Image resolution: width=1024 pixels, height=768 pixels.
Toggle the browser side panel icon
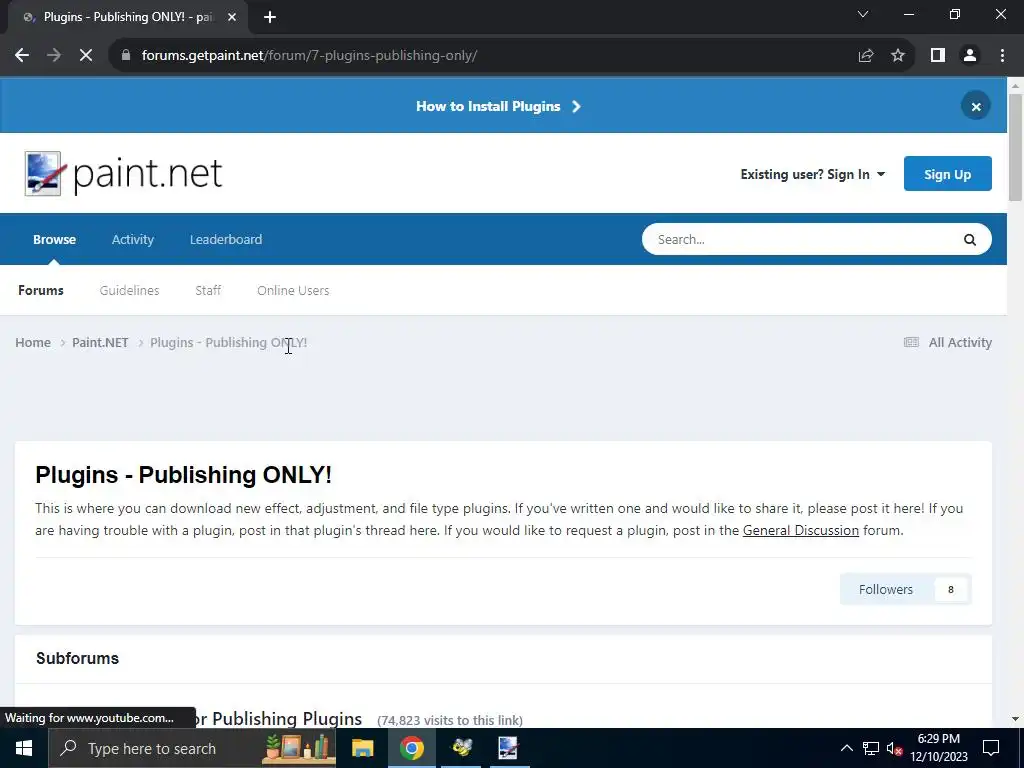click(x=938, y=56)
